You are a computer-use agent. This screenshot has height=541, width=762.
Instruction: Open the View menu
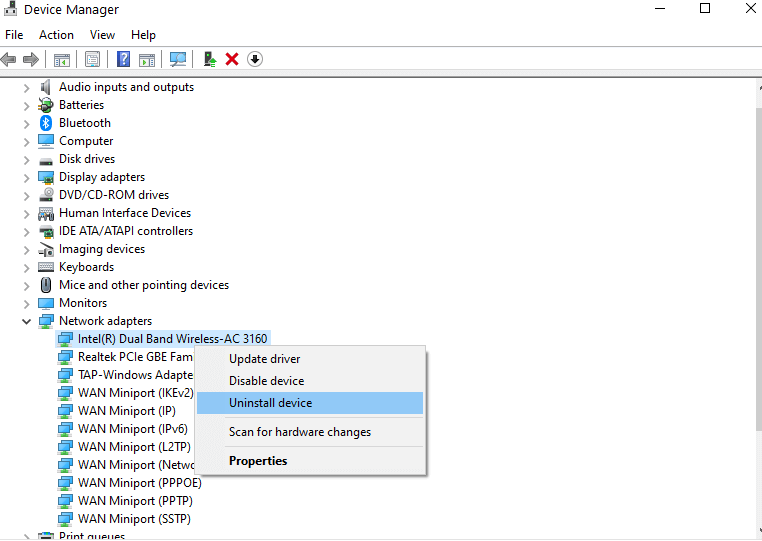102,35
